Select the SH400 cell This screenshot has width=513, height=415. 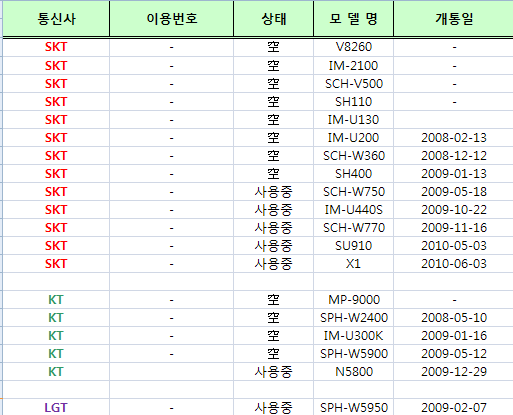(x=354, y=174)
